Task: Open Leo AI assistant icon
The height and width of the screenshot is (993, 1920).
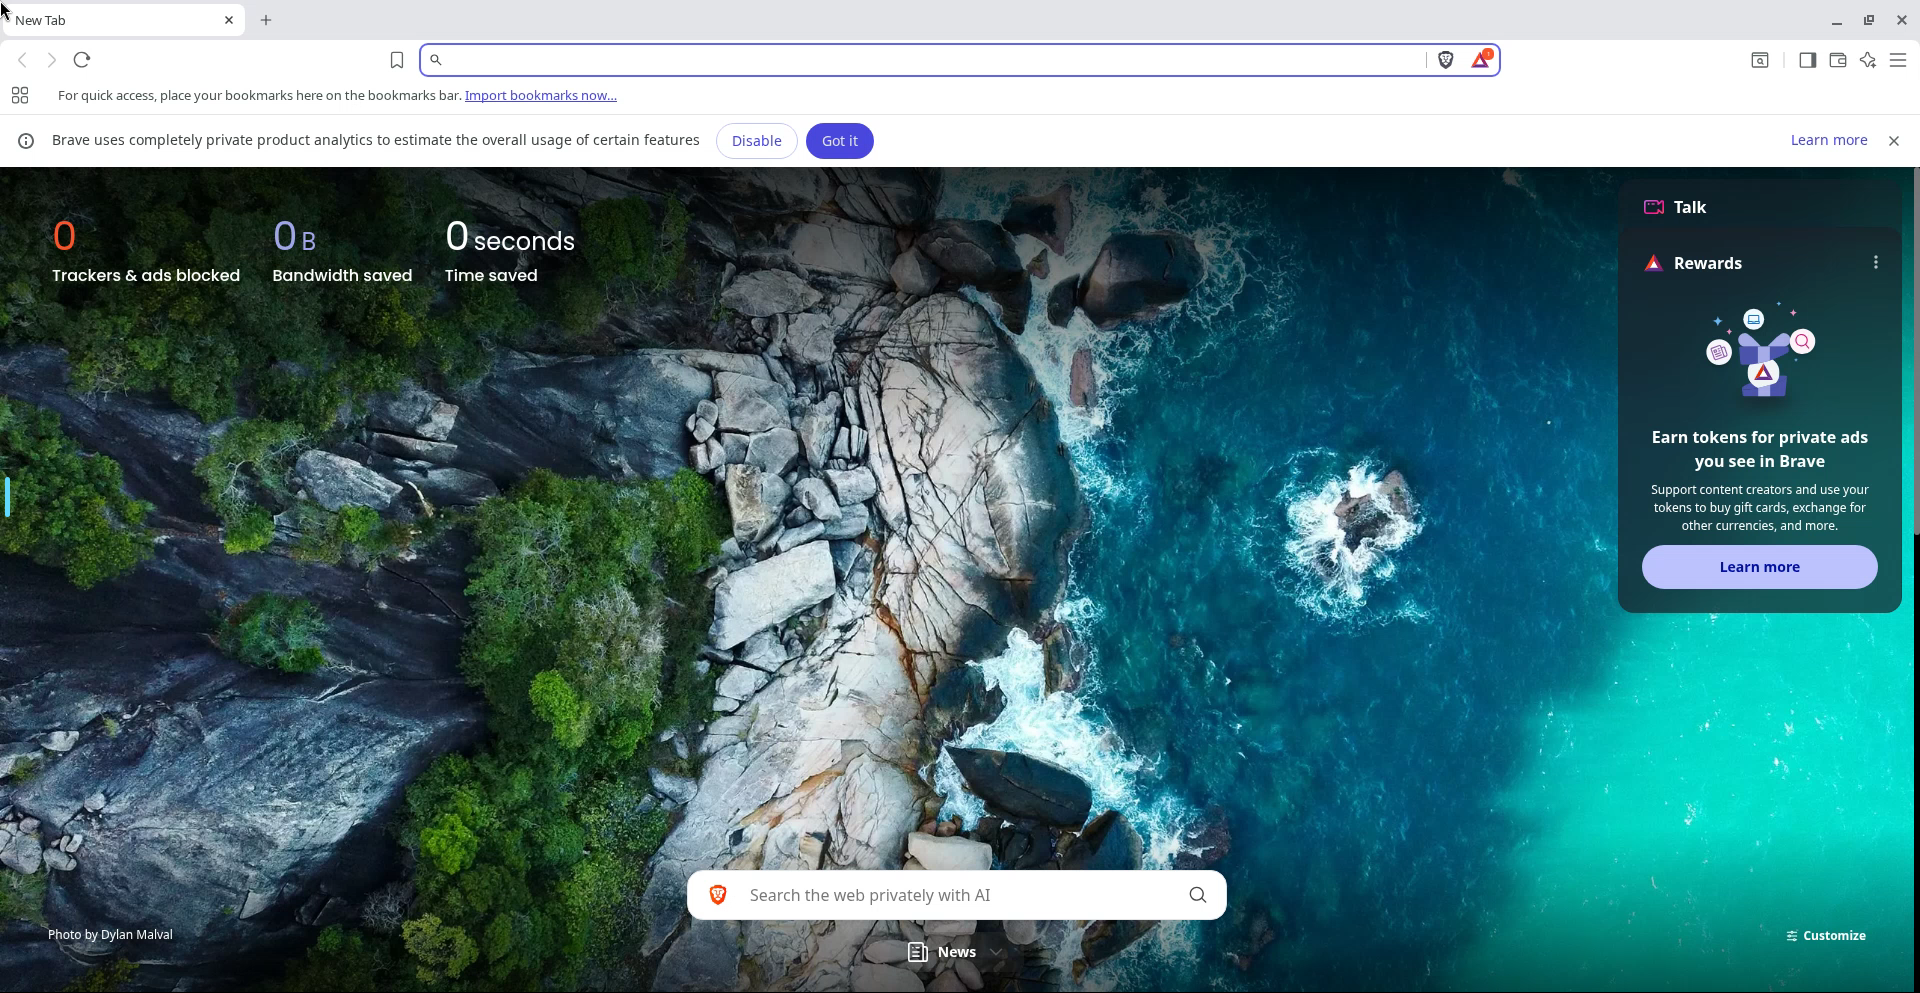Action: click(1867, 60)
